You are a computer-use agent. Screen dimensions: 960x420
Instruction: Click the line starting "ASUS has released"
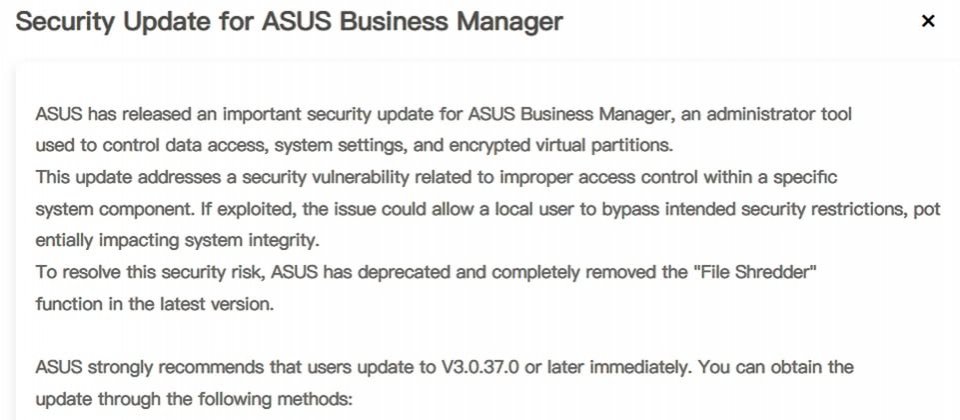click(443, 115)
